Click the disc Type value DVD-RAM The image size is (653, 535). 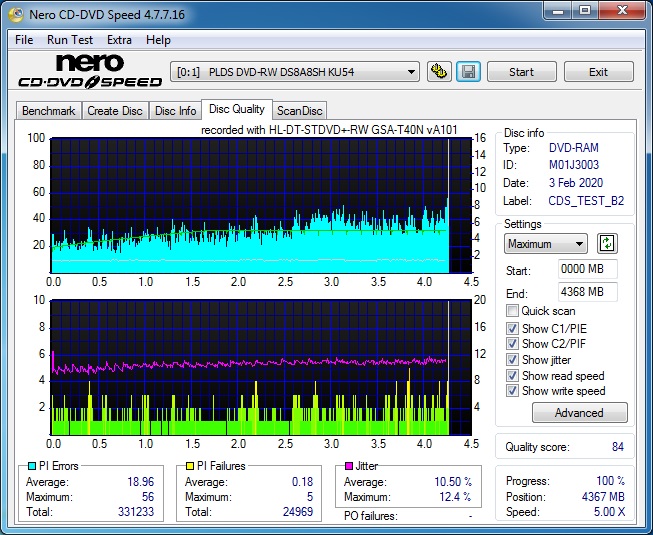coord(573,148)
